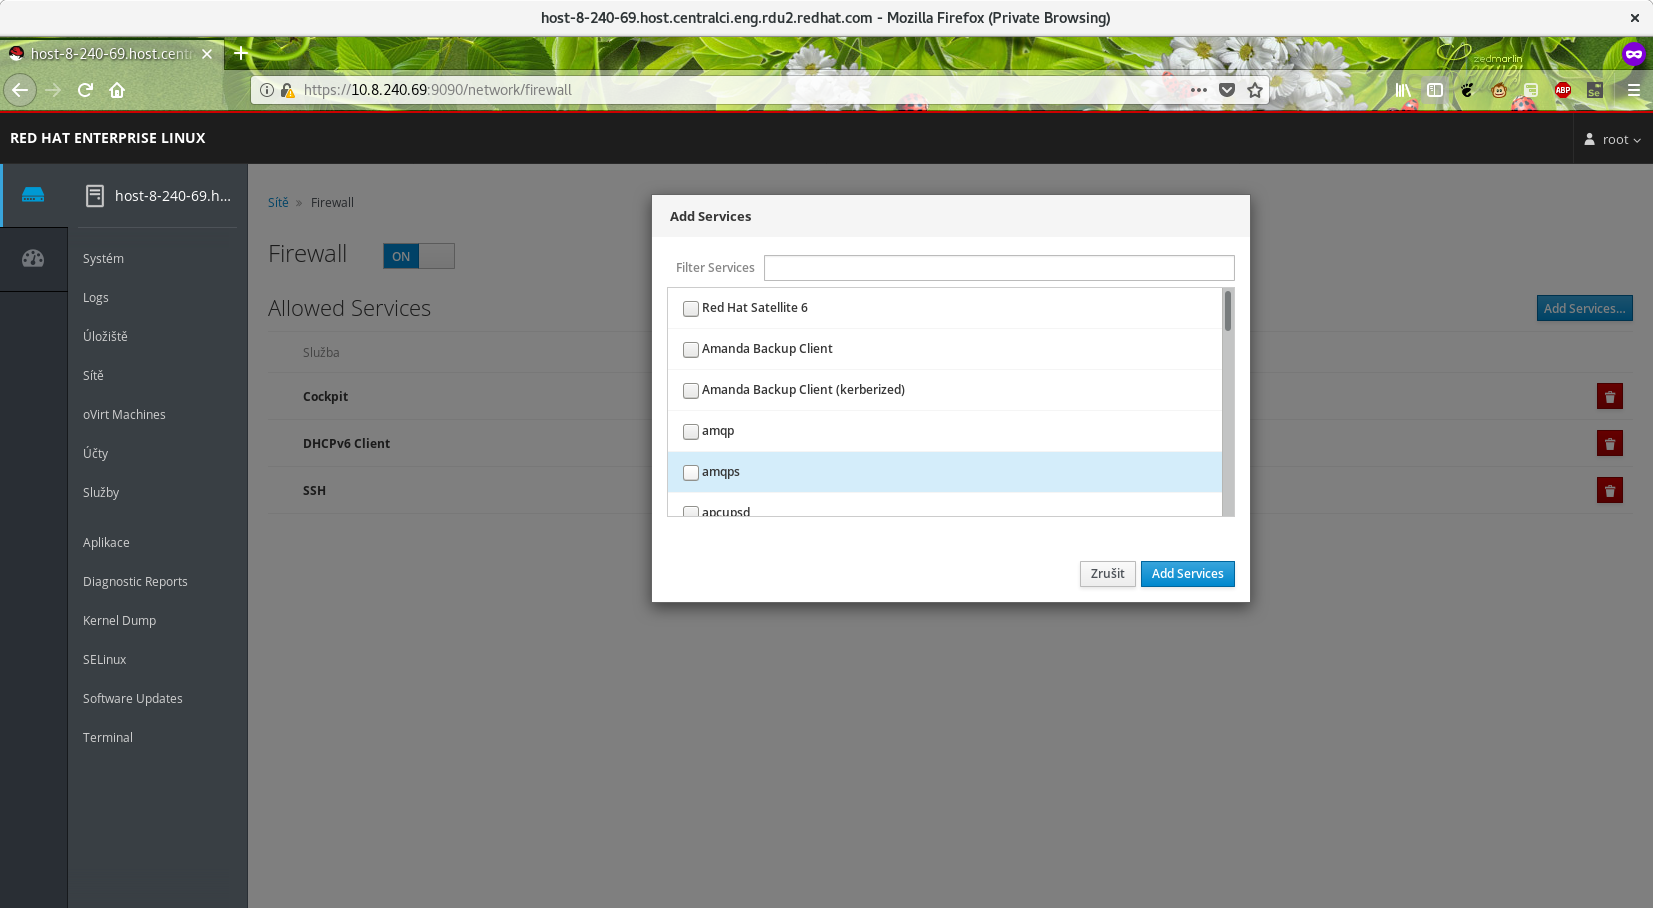Delete the SSH allowed service
Viewport: 1653px width, 908px height.
(x=1609, y=490)
